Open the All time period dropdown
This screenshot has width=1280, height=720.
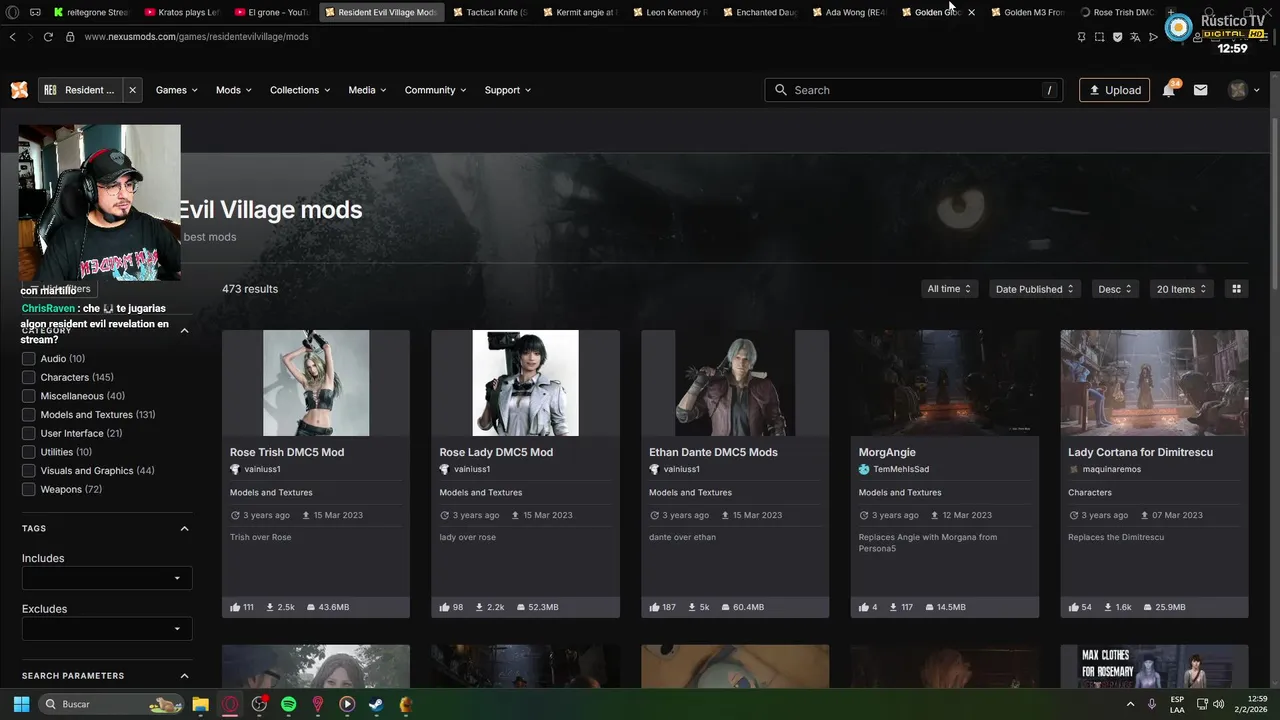coord(949,289)
